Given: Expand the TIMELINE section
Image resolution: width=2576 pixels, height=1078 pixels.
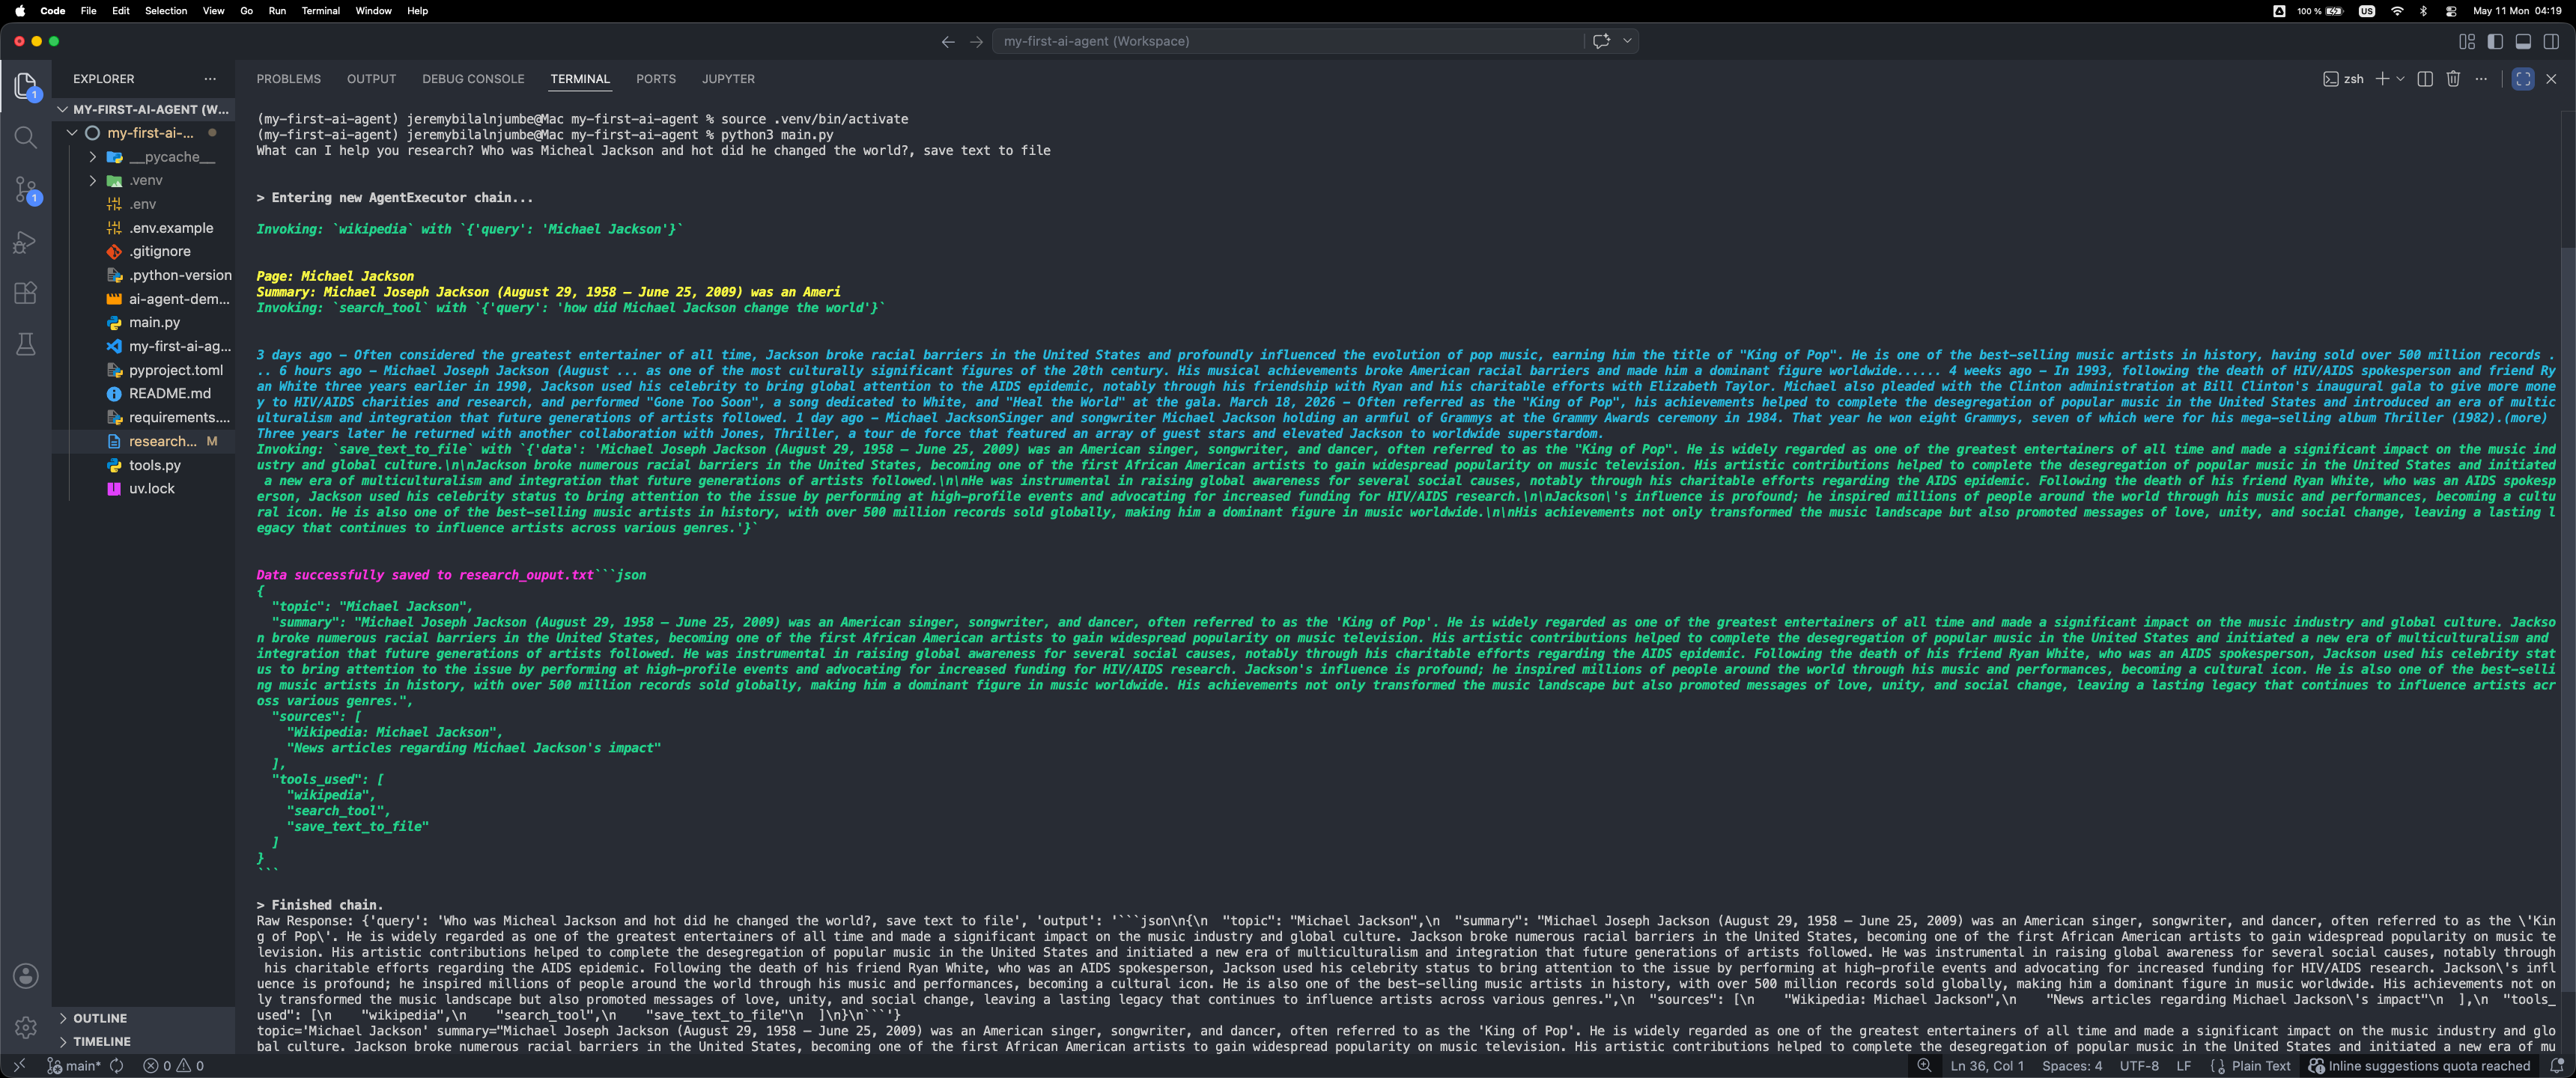Looking at the screenshot, I should pyautogui.click(x=142, y=1041).
